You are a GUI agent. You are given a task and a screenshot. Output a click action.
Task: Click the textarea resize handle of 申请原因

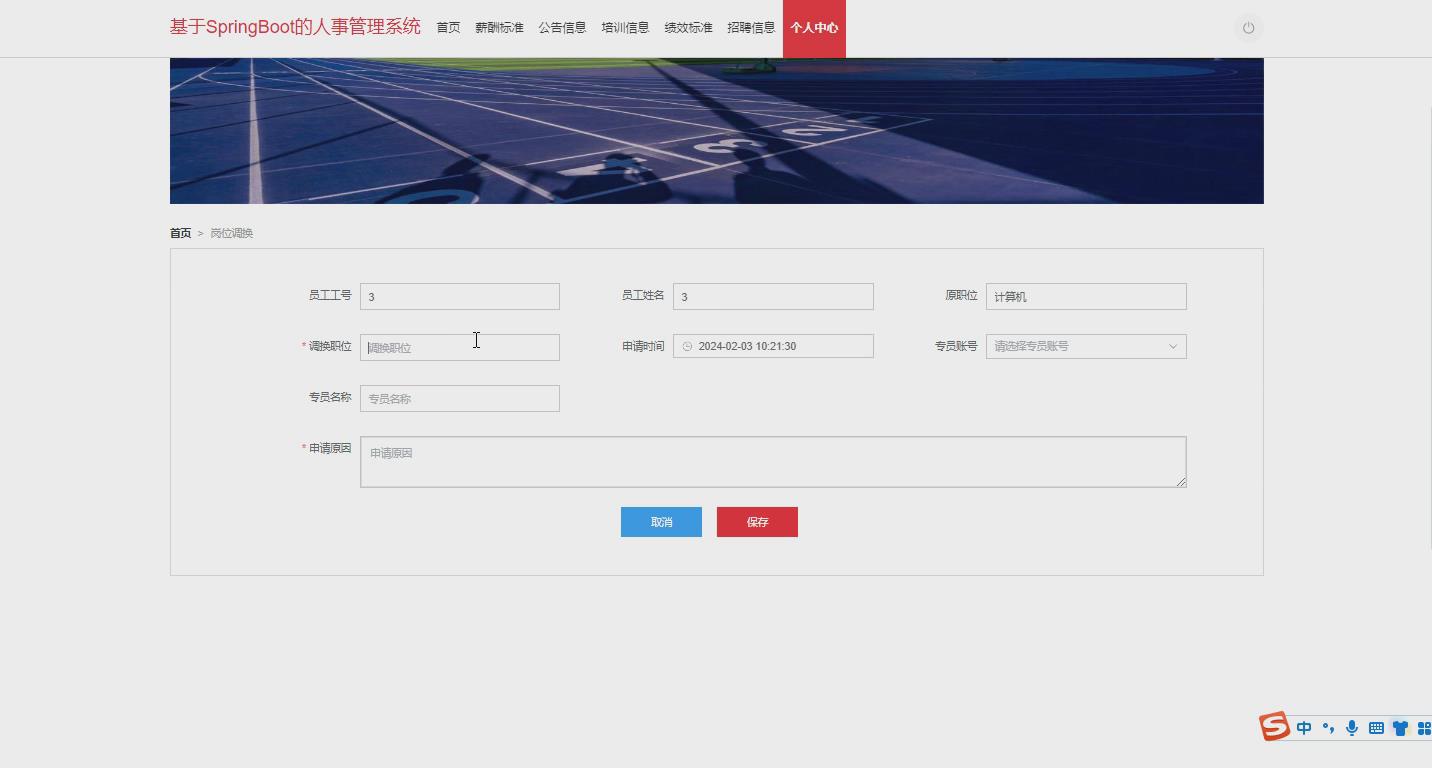tap(1180, 481)
